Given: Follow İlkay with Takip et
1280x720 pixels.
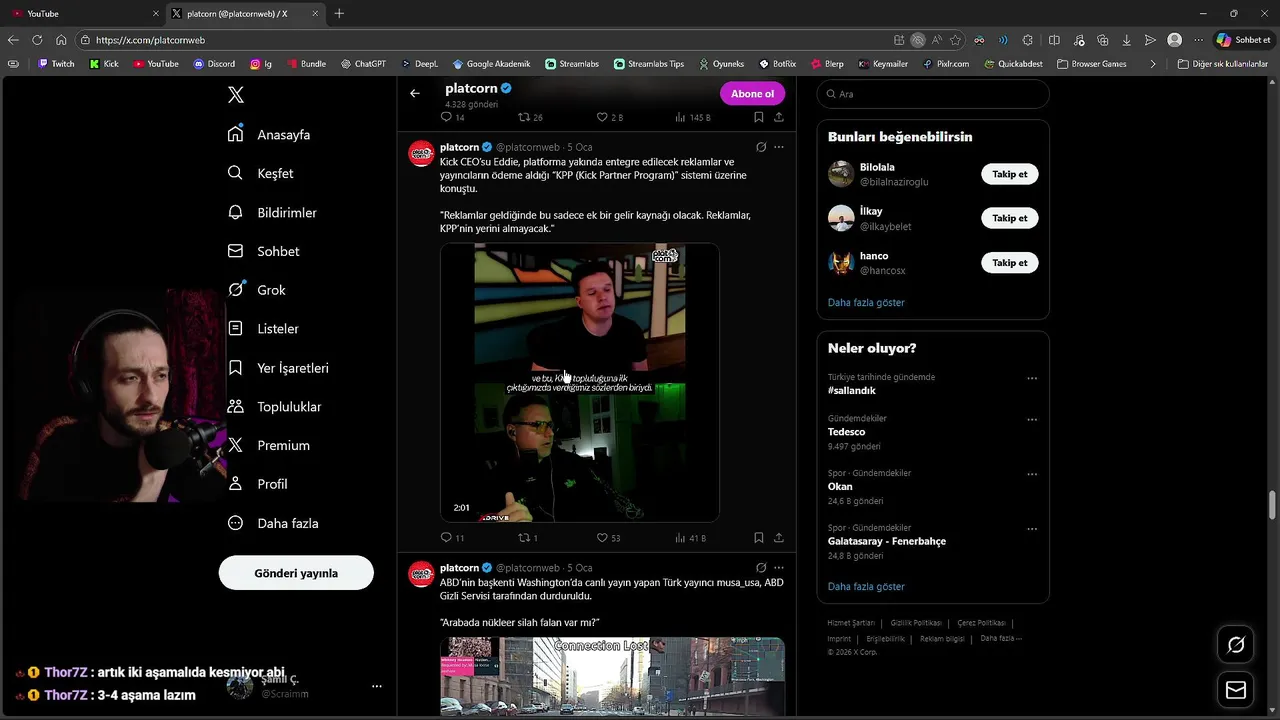Looking at the screenshot, I should pyautogui.click(x=1009, y=218).
